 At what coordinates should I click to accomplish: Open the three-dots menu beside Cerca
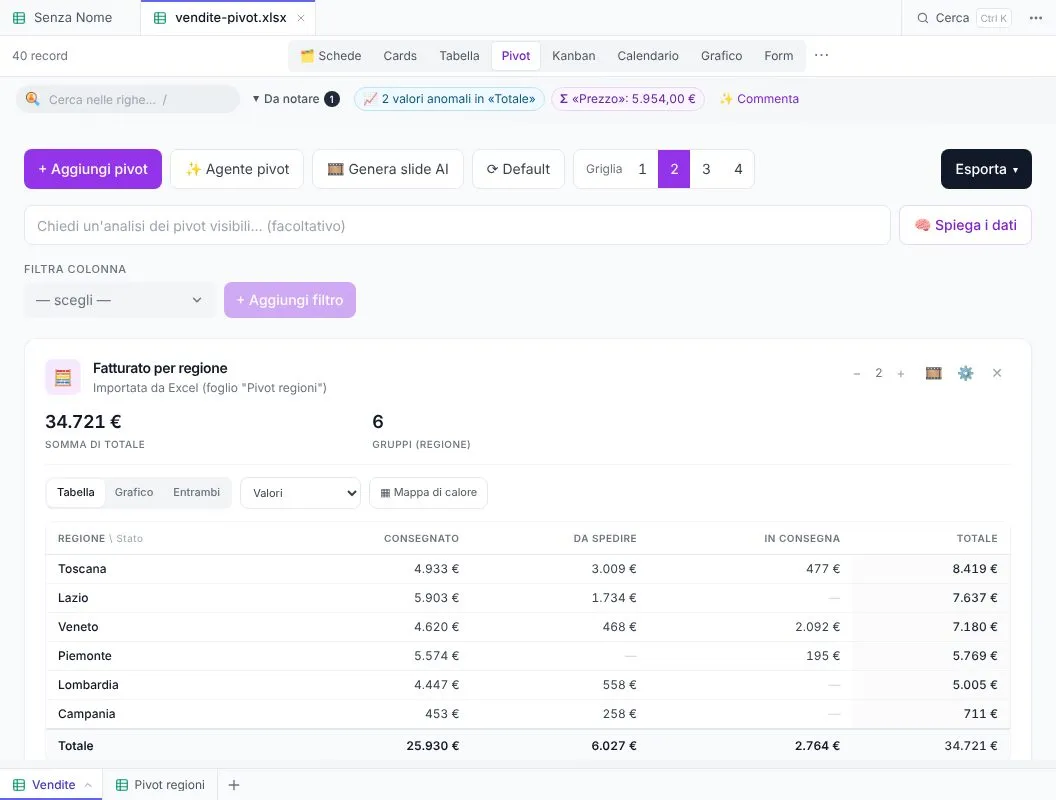point(1036,18)
